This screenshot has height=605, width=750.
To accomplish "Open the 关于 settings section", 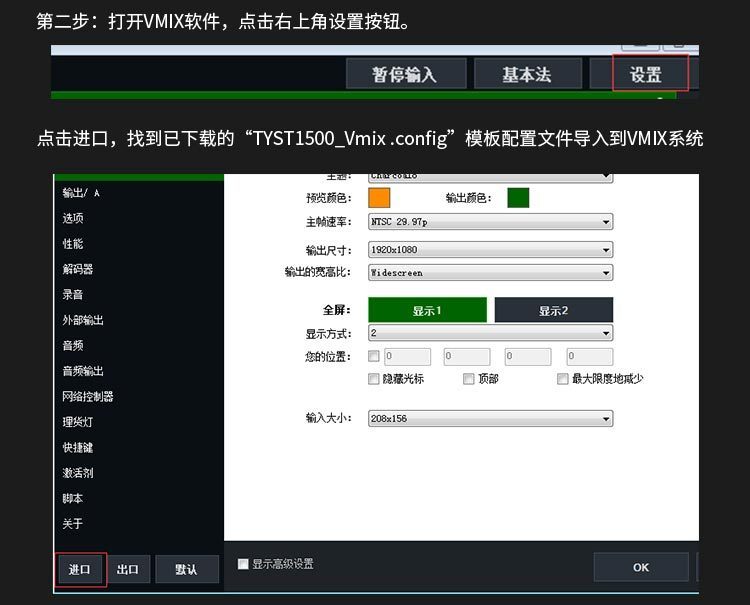I will pyautogui.click(x=73, y=523).
